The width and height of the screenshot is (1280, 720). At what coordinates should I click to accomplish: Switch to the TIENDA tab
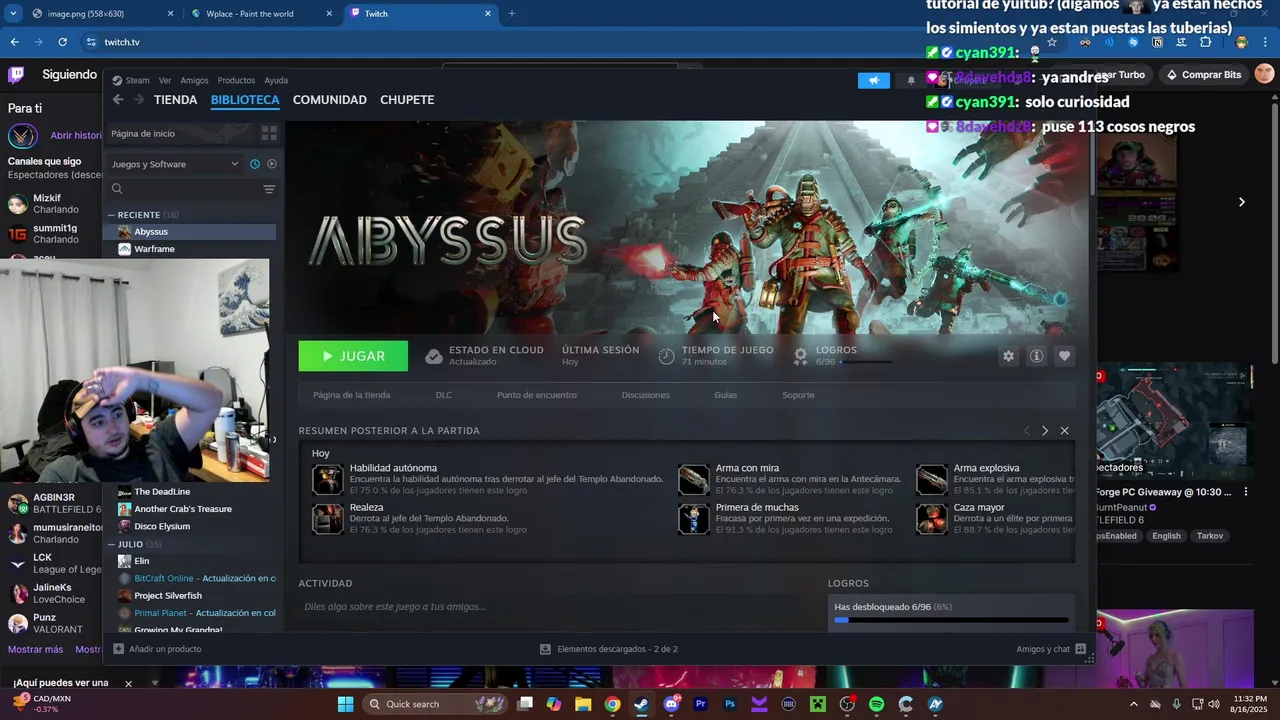pyautogui.click(x=176, y=100)
